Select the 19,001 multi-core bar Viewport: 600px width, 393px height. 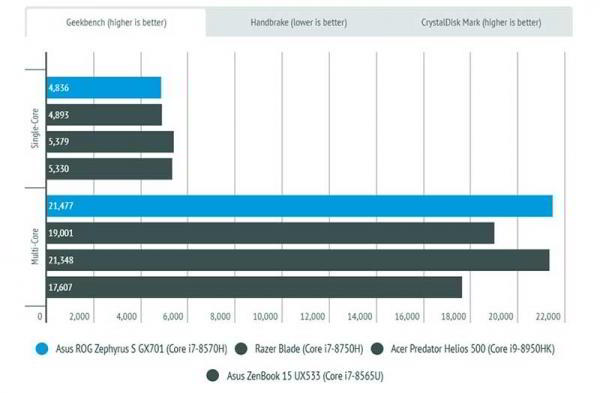(x=271, y=233)
